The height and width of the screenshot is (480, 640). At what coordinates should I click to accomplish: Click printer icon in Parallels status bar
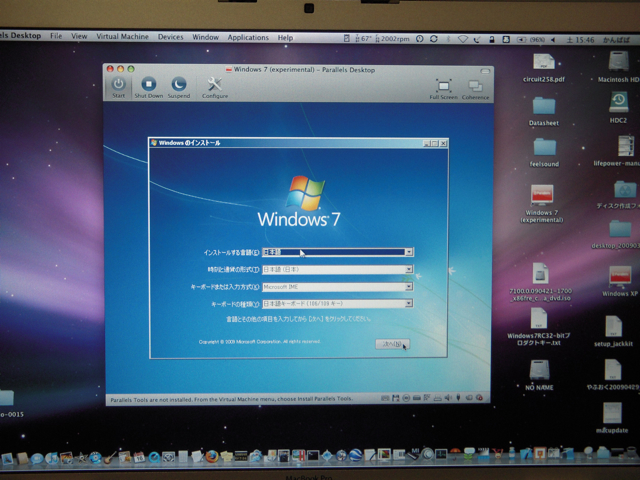pos(437,398)
